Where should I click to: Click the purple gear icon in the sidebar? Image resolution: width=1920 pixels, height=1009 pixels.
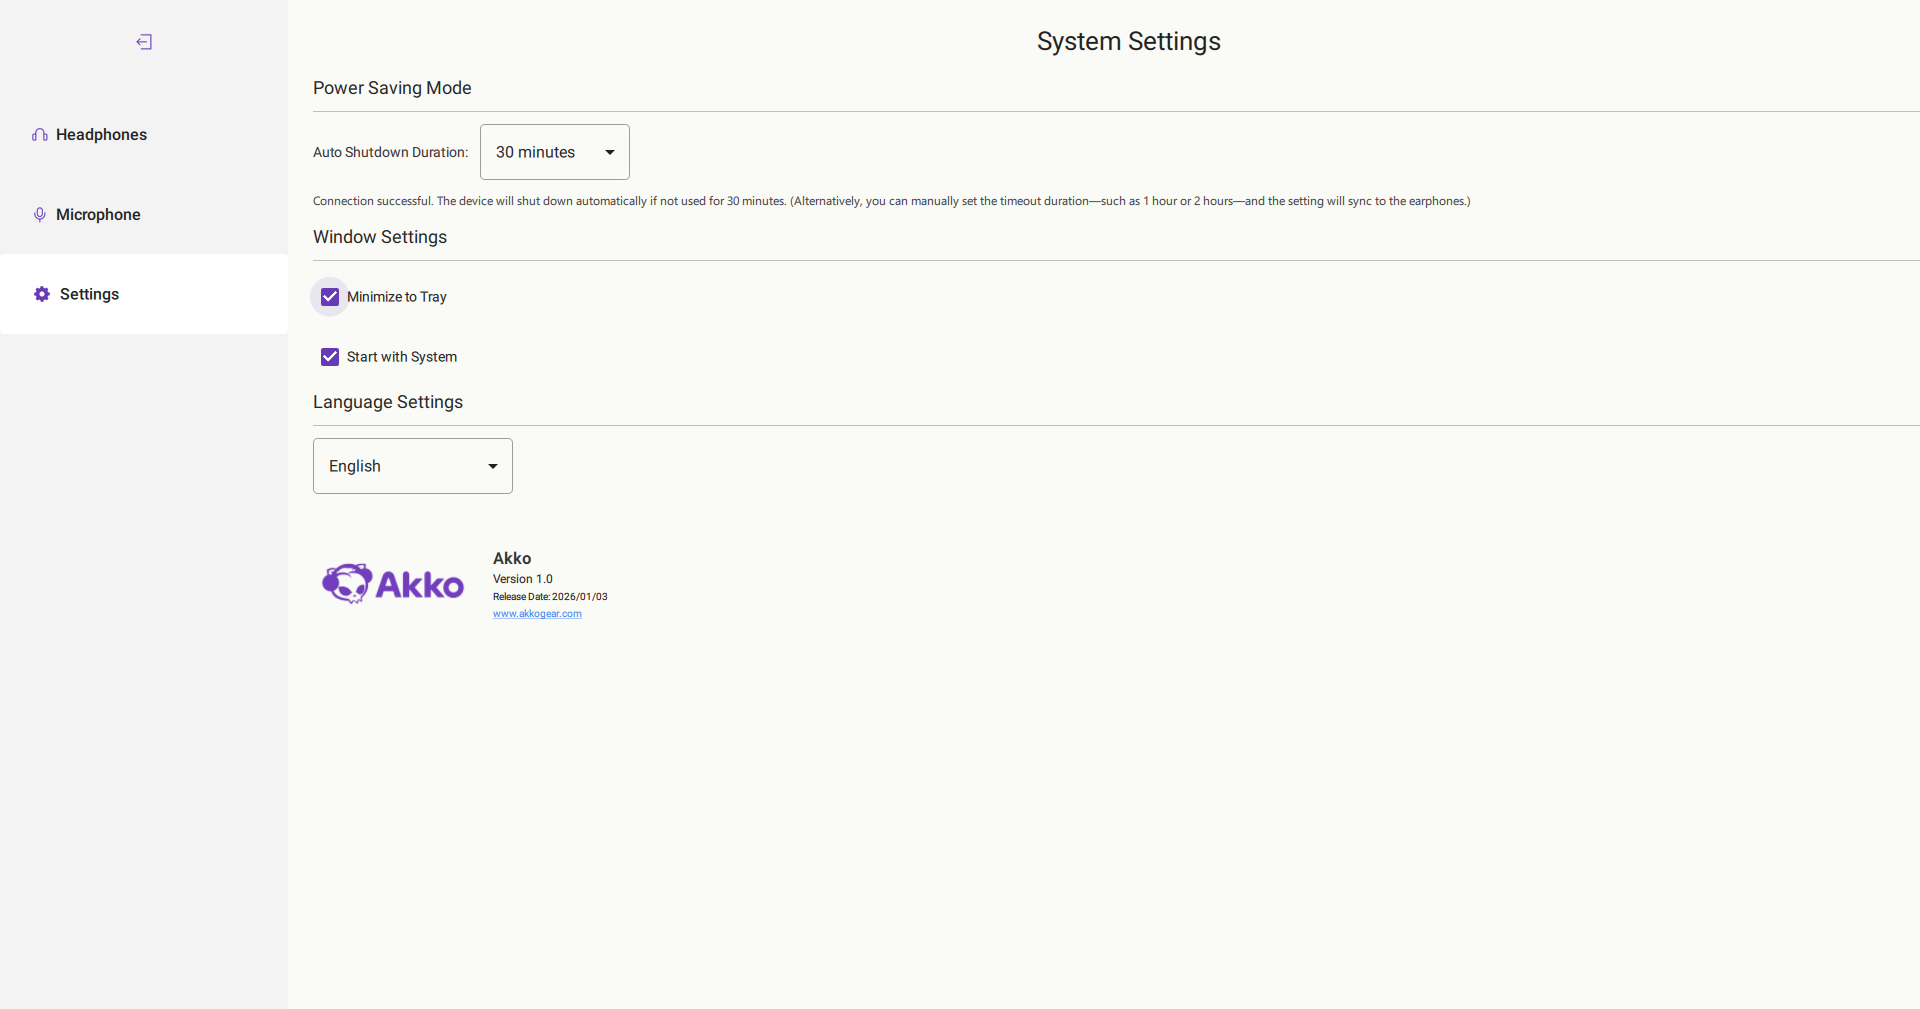(42, 294)
